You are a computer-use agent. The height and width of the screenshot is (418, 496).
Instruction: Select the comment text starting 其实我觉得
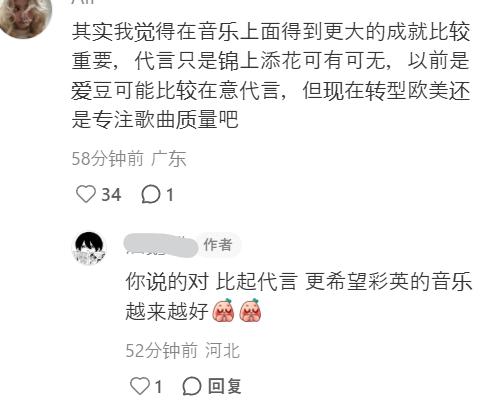coord(271,75)
